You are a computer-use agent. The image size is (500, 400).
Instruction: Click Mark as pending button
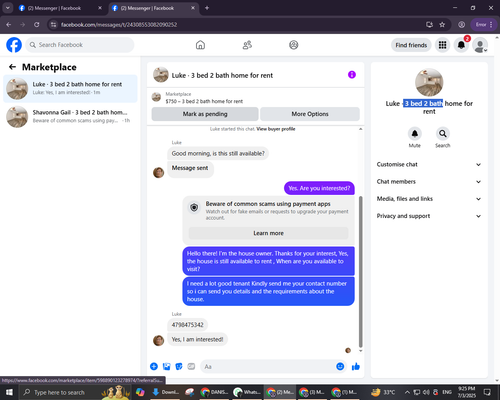(x=205, y=114)
